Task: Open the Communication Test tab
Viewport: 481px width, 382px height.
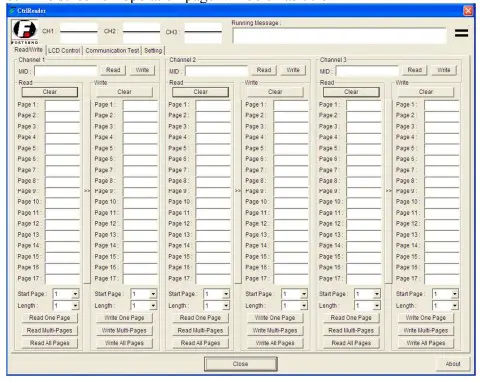Action: [112, 51]
